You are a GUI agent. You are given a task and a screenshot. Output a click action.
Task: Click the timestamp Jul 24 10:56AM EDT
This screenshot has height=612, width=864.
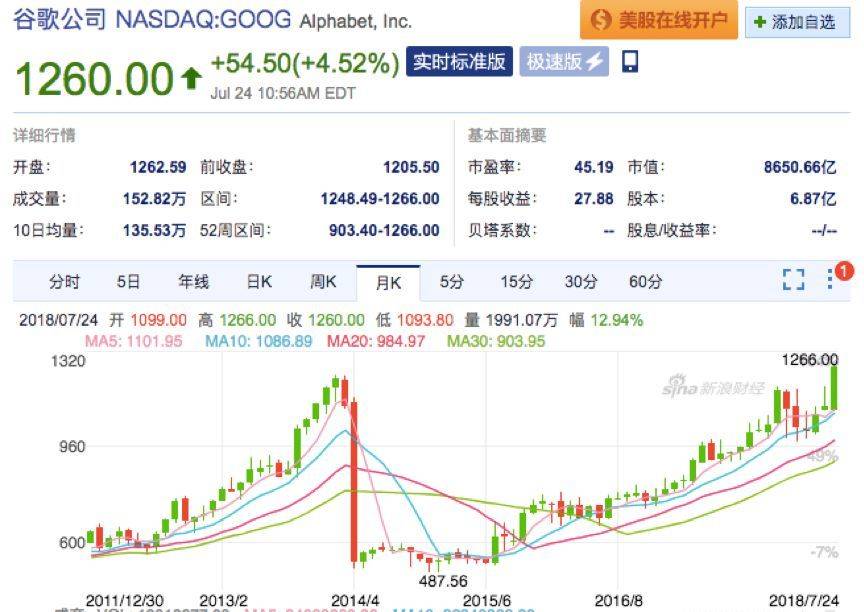[283, 93]
